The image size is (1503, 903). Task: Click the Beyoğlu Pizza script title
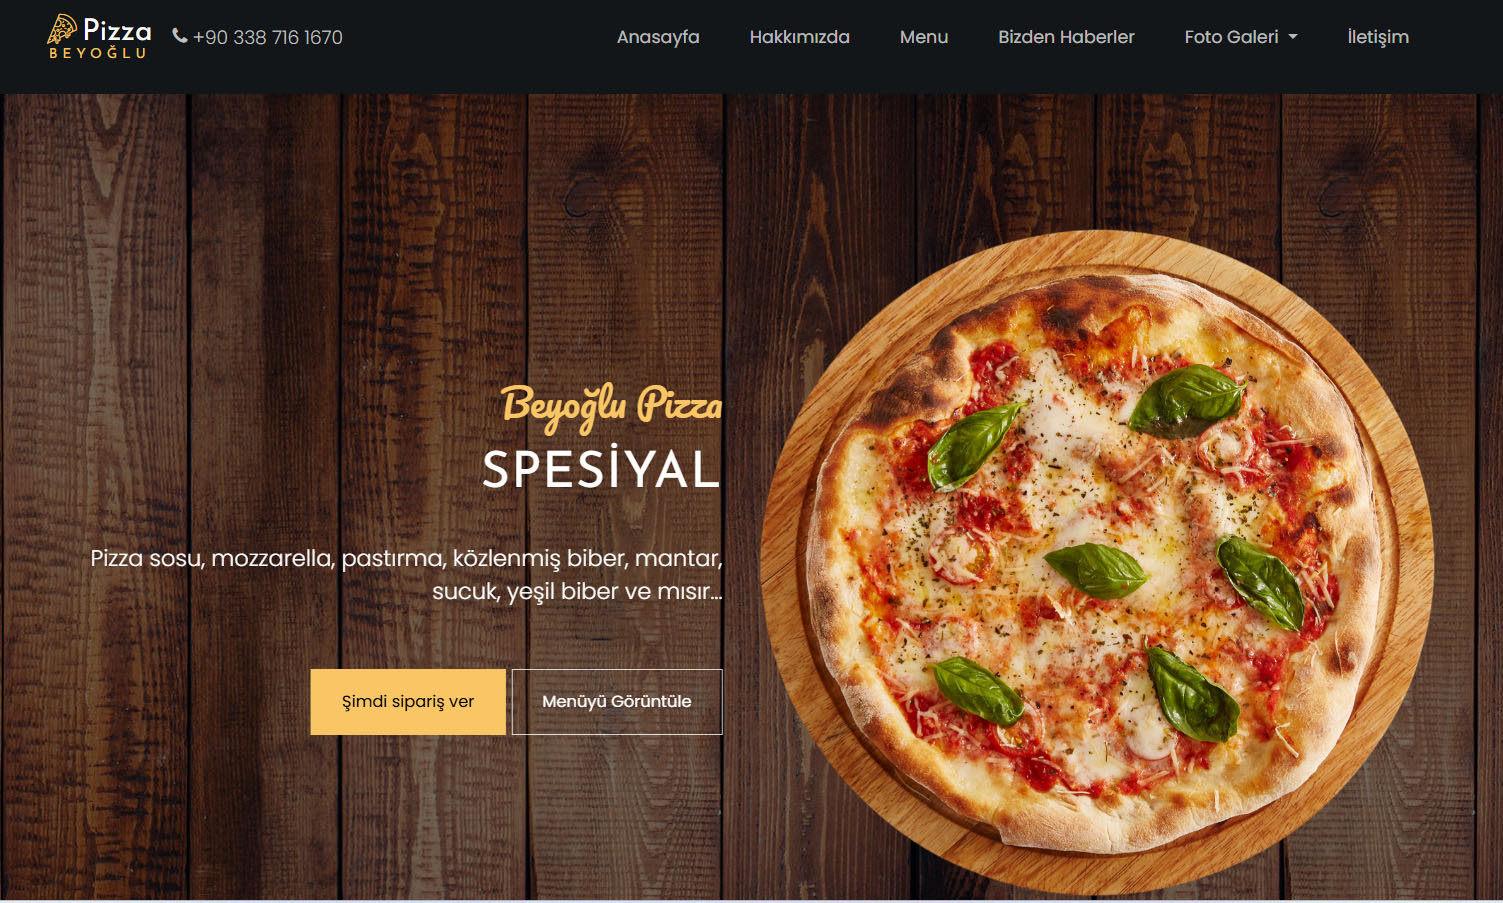click(x=611, y=406)
